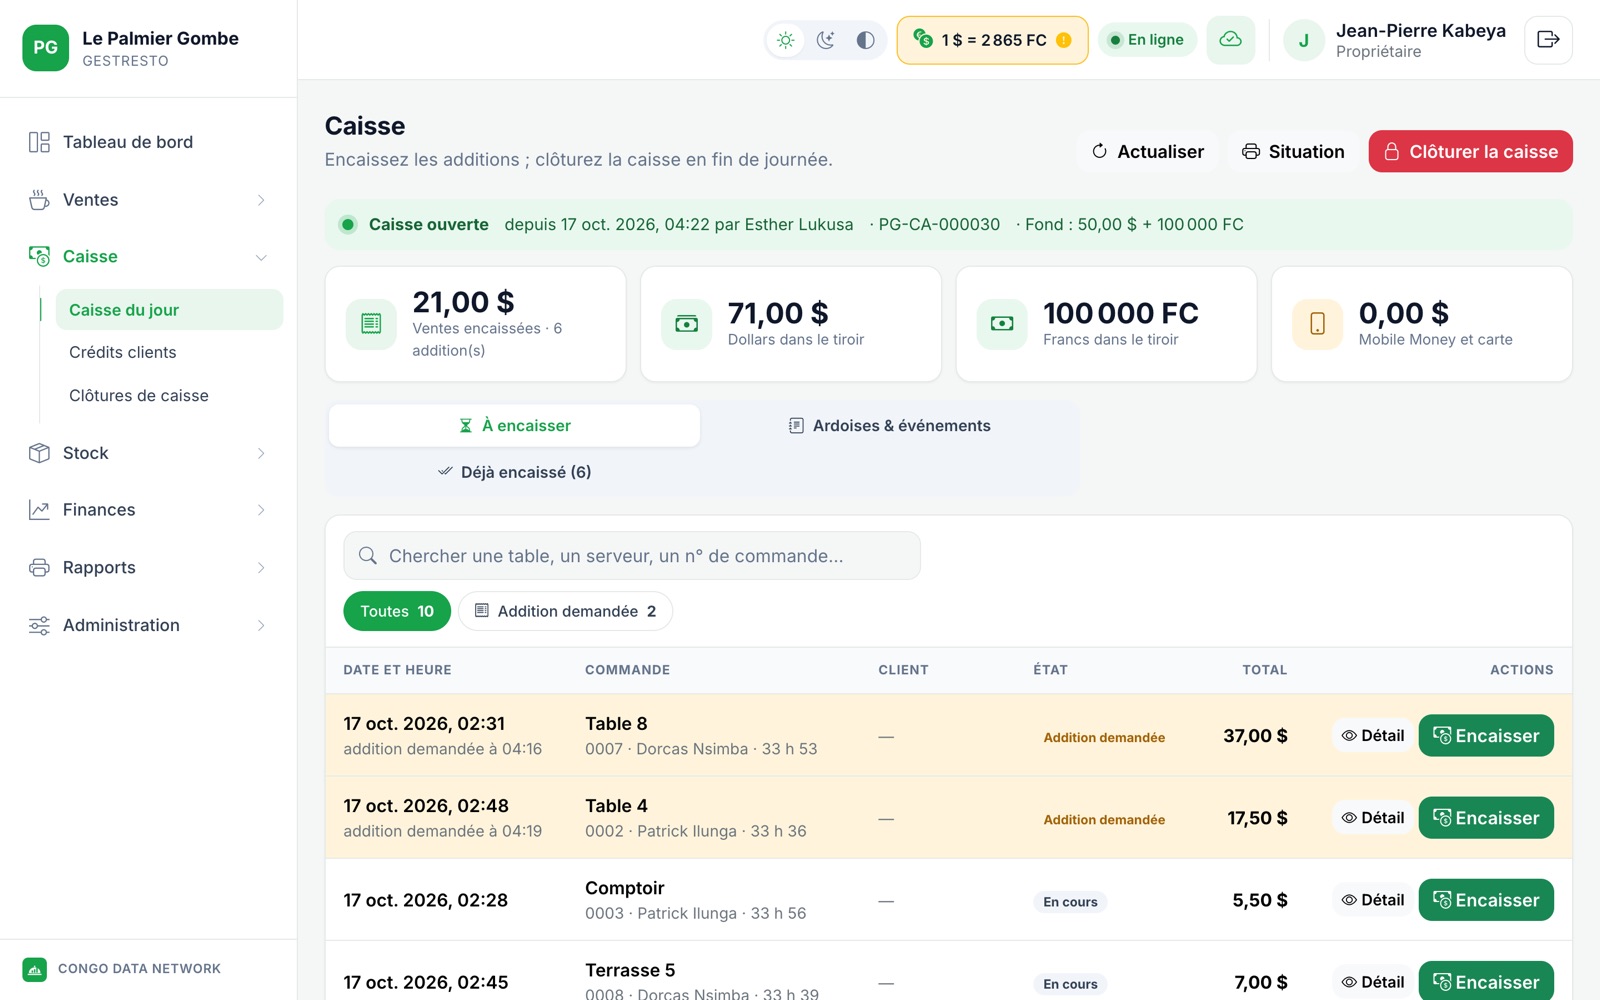Expand the Finances menu chevron
Screen dimensions: 1600x1000
coord(261,510)
